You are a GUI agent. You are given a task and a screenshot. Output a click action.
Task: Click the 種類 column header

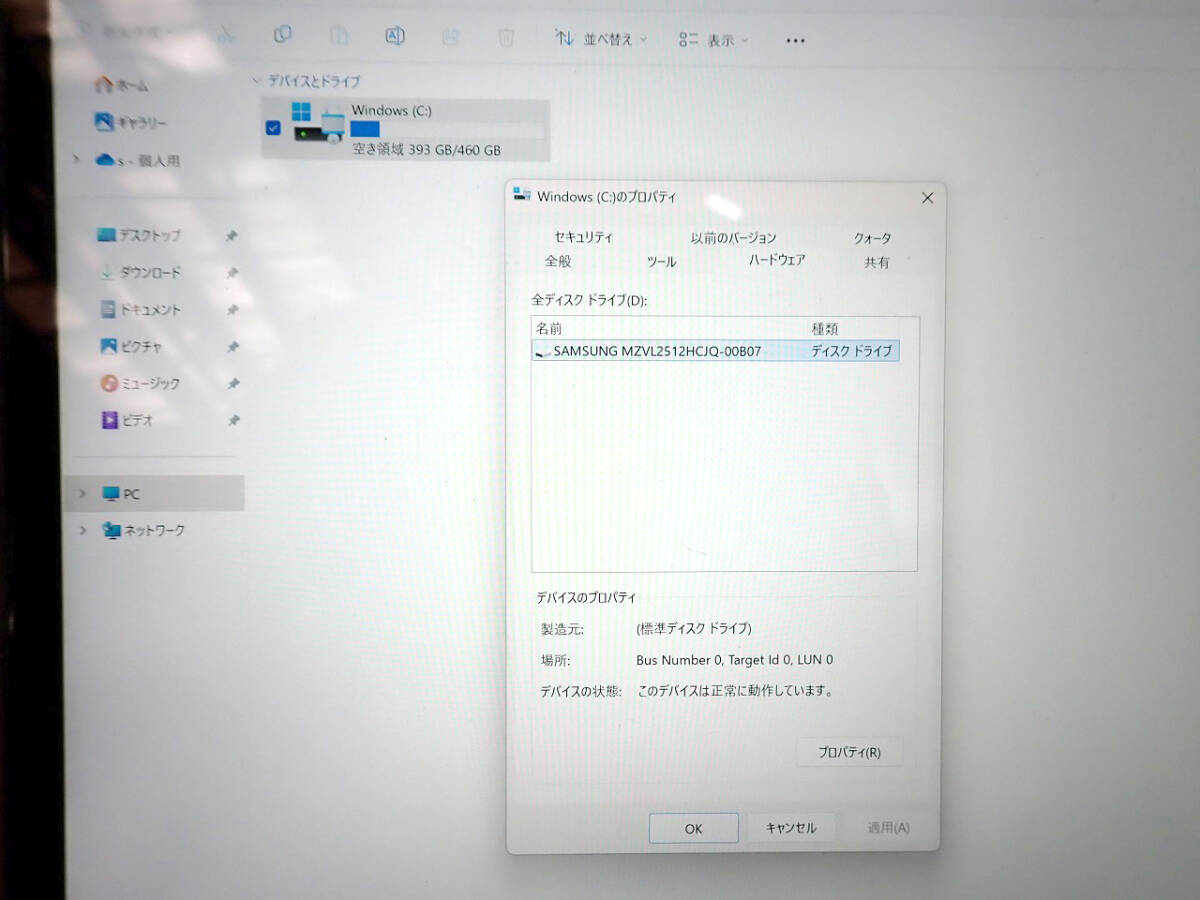[825, 328]
